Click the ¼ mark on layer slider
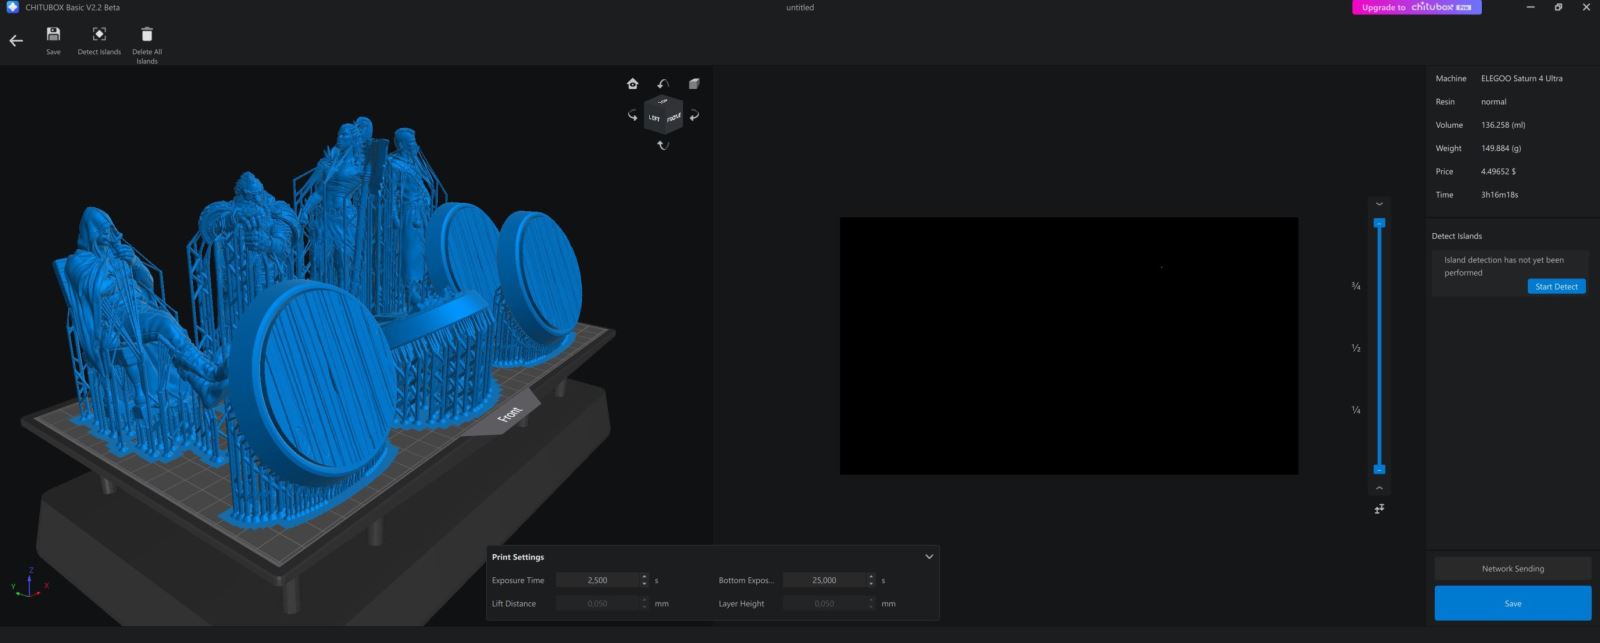This screenshot has width=1600, height=643. click(x=1356, y=410)
